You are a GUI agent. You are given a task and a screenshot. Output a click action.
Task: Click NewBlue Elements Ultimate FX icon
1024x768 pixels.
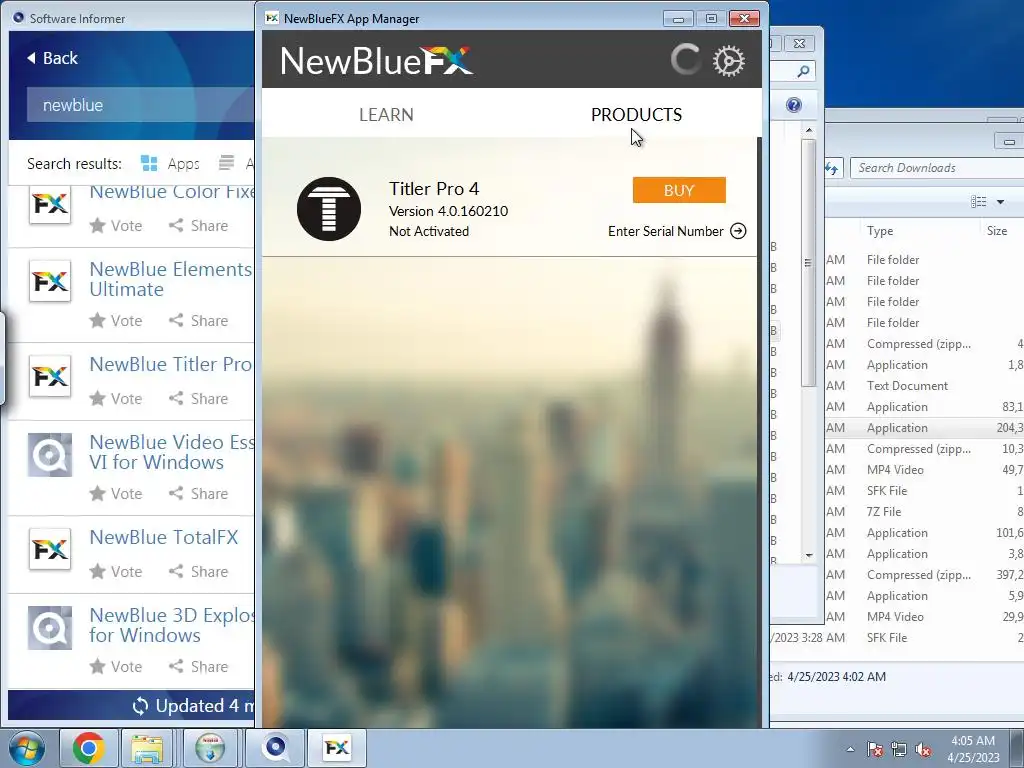point(50,281)
